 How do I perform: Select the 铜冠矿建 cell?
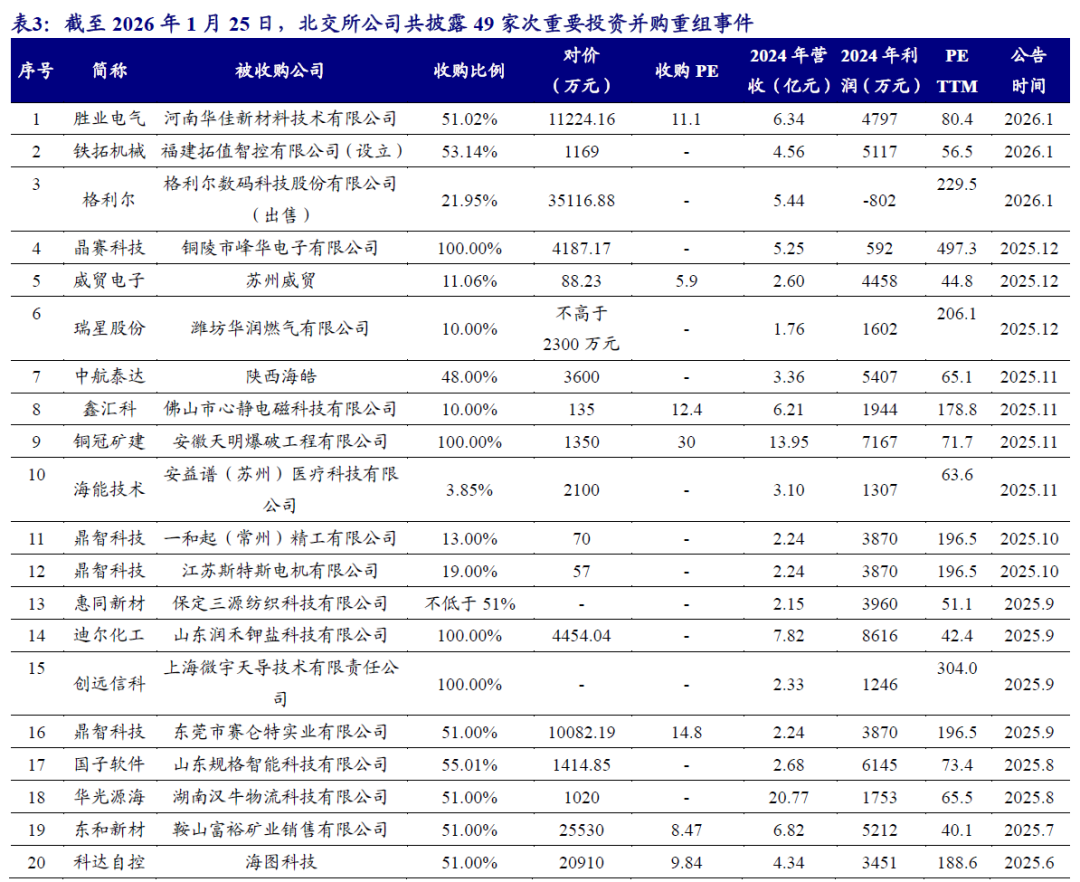110,441
